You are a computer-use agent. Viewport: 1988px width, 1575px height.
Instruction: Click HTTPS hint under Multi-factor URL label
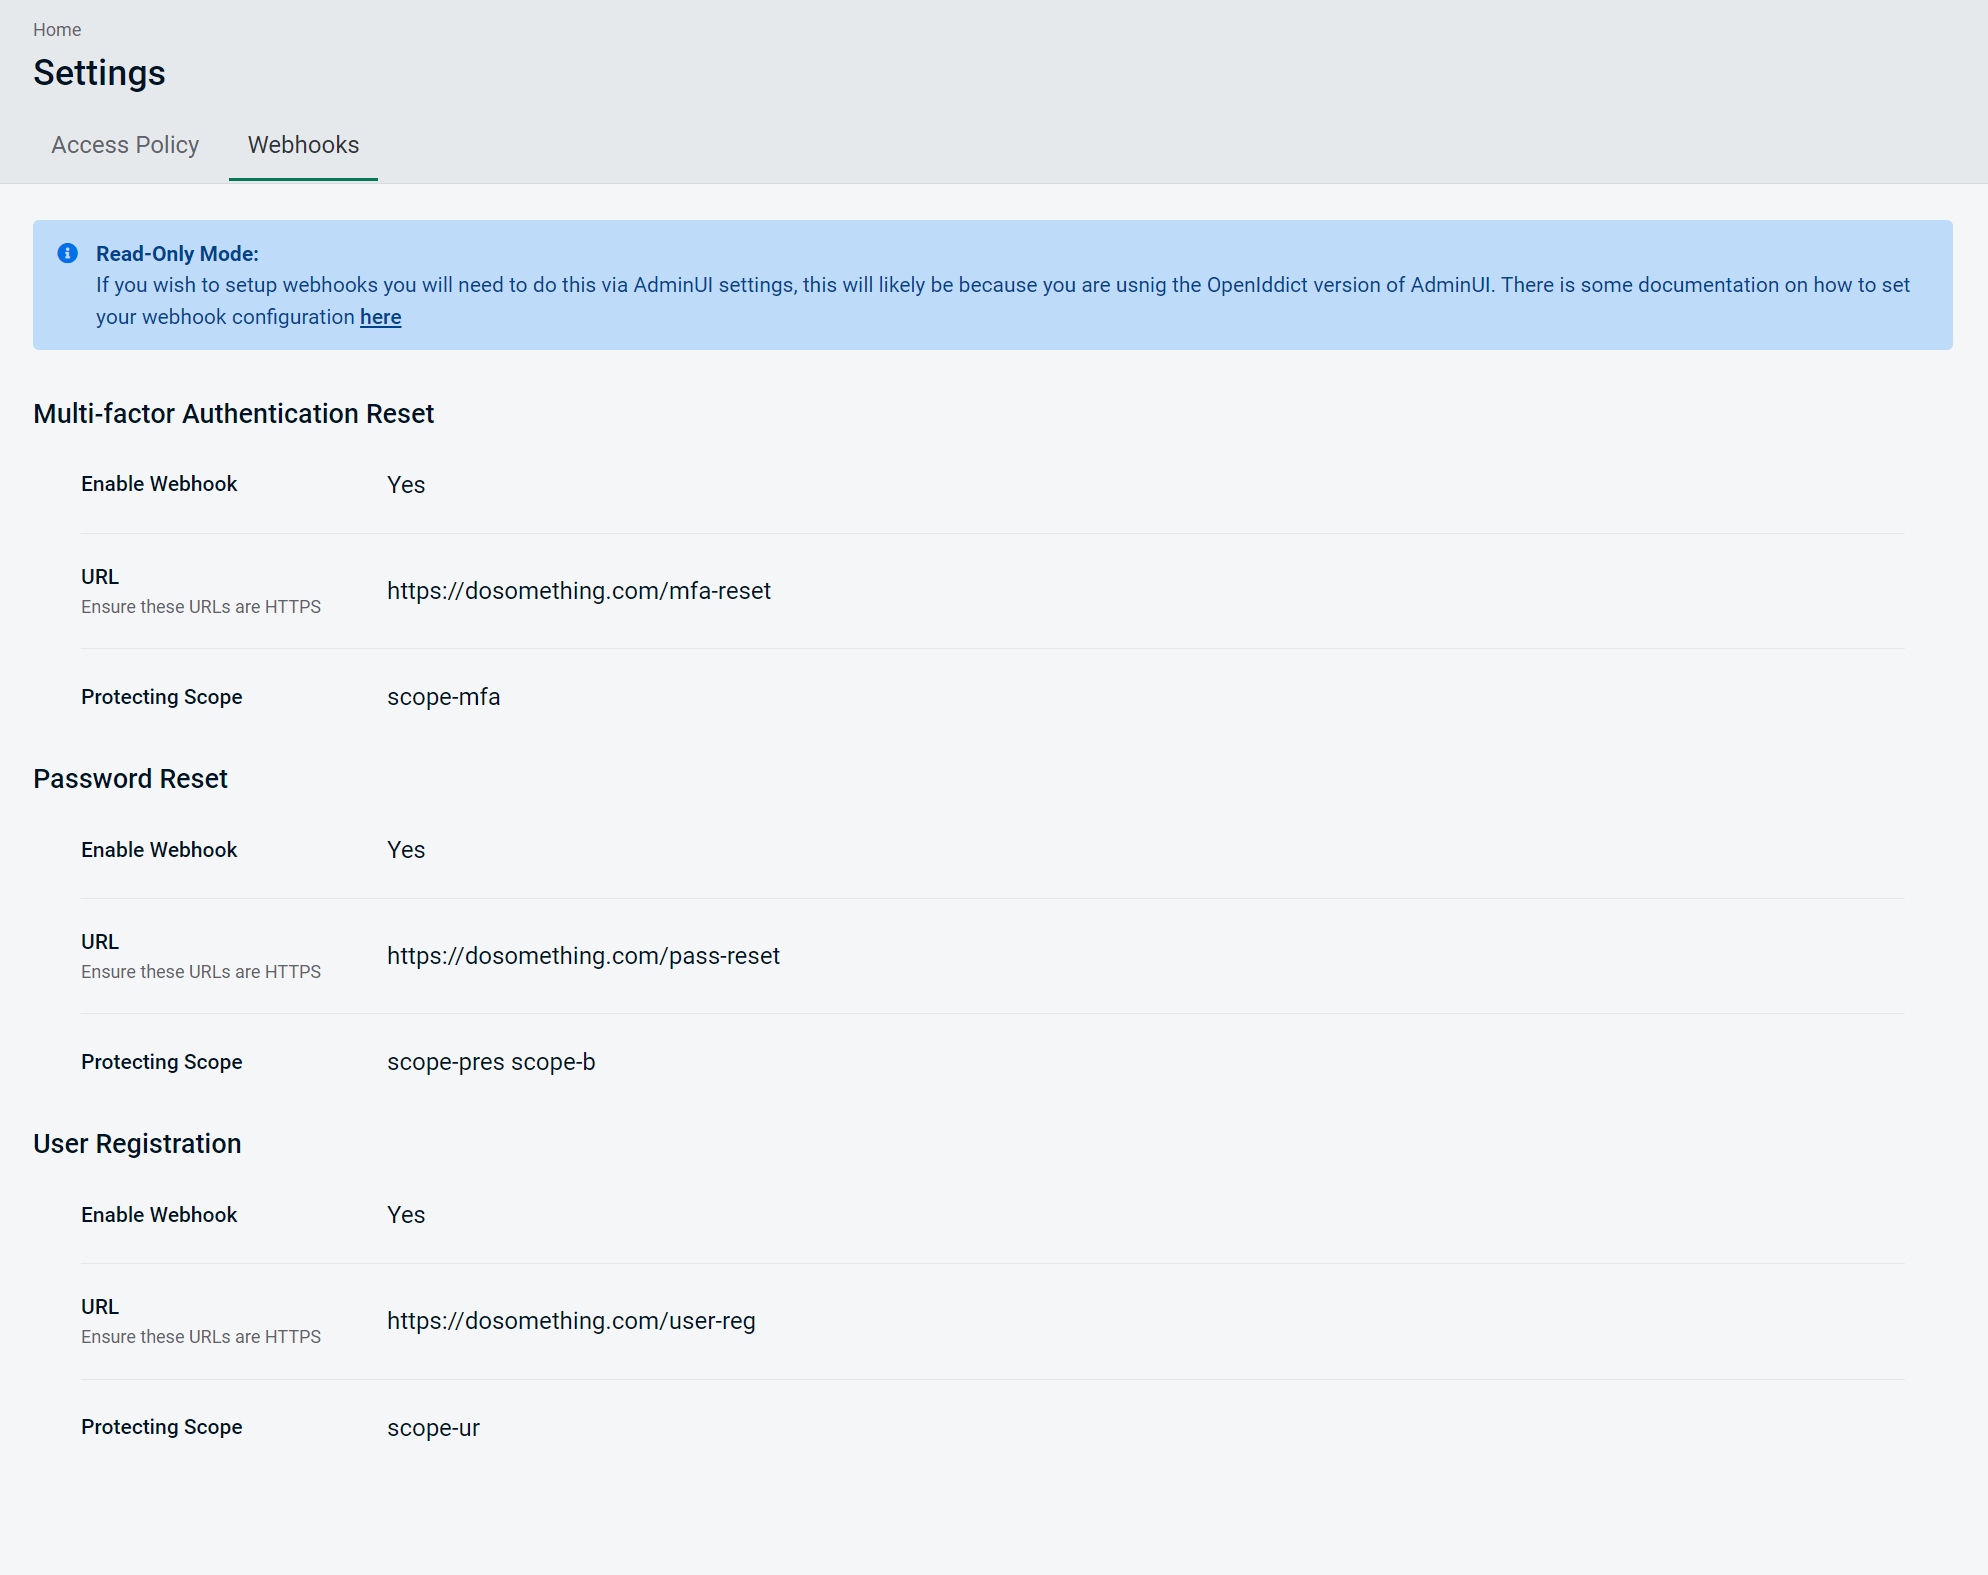pyautogui.click(x=201, y=607)
